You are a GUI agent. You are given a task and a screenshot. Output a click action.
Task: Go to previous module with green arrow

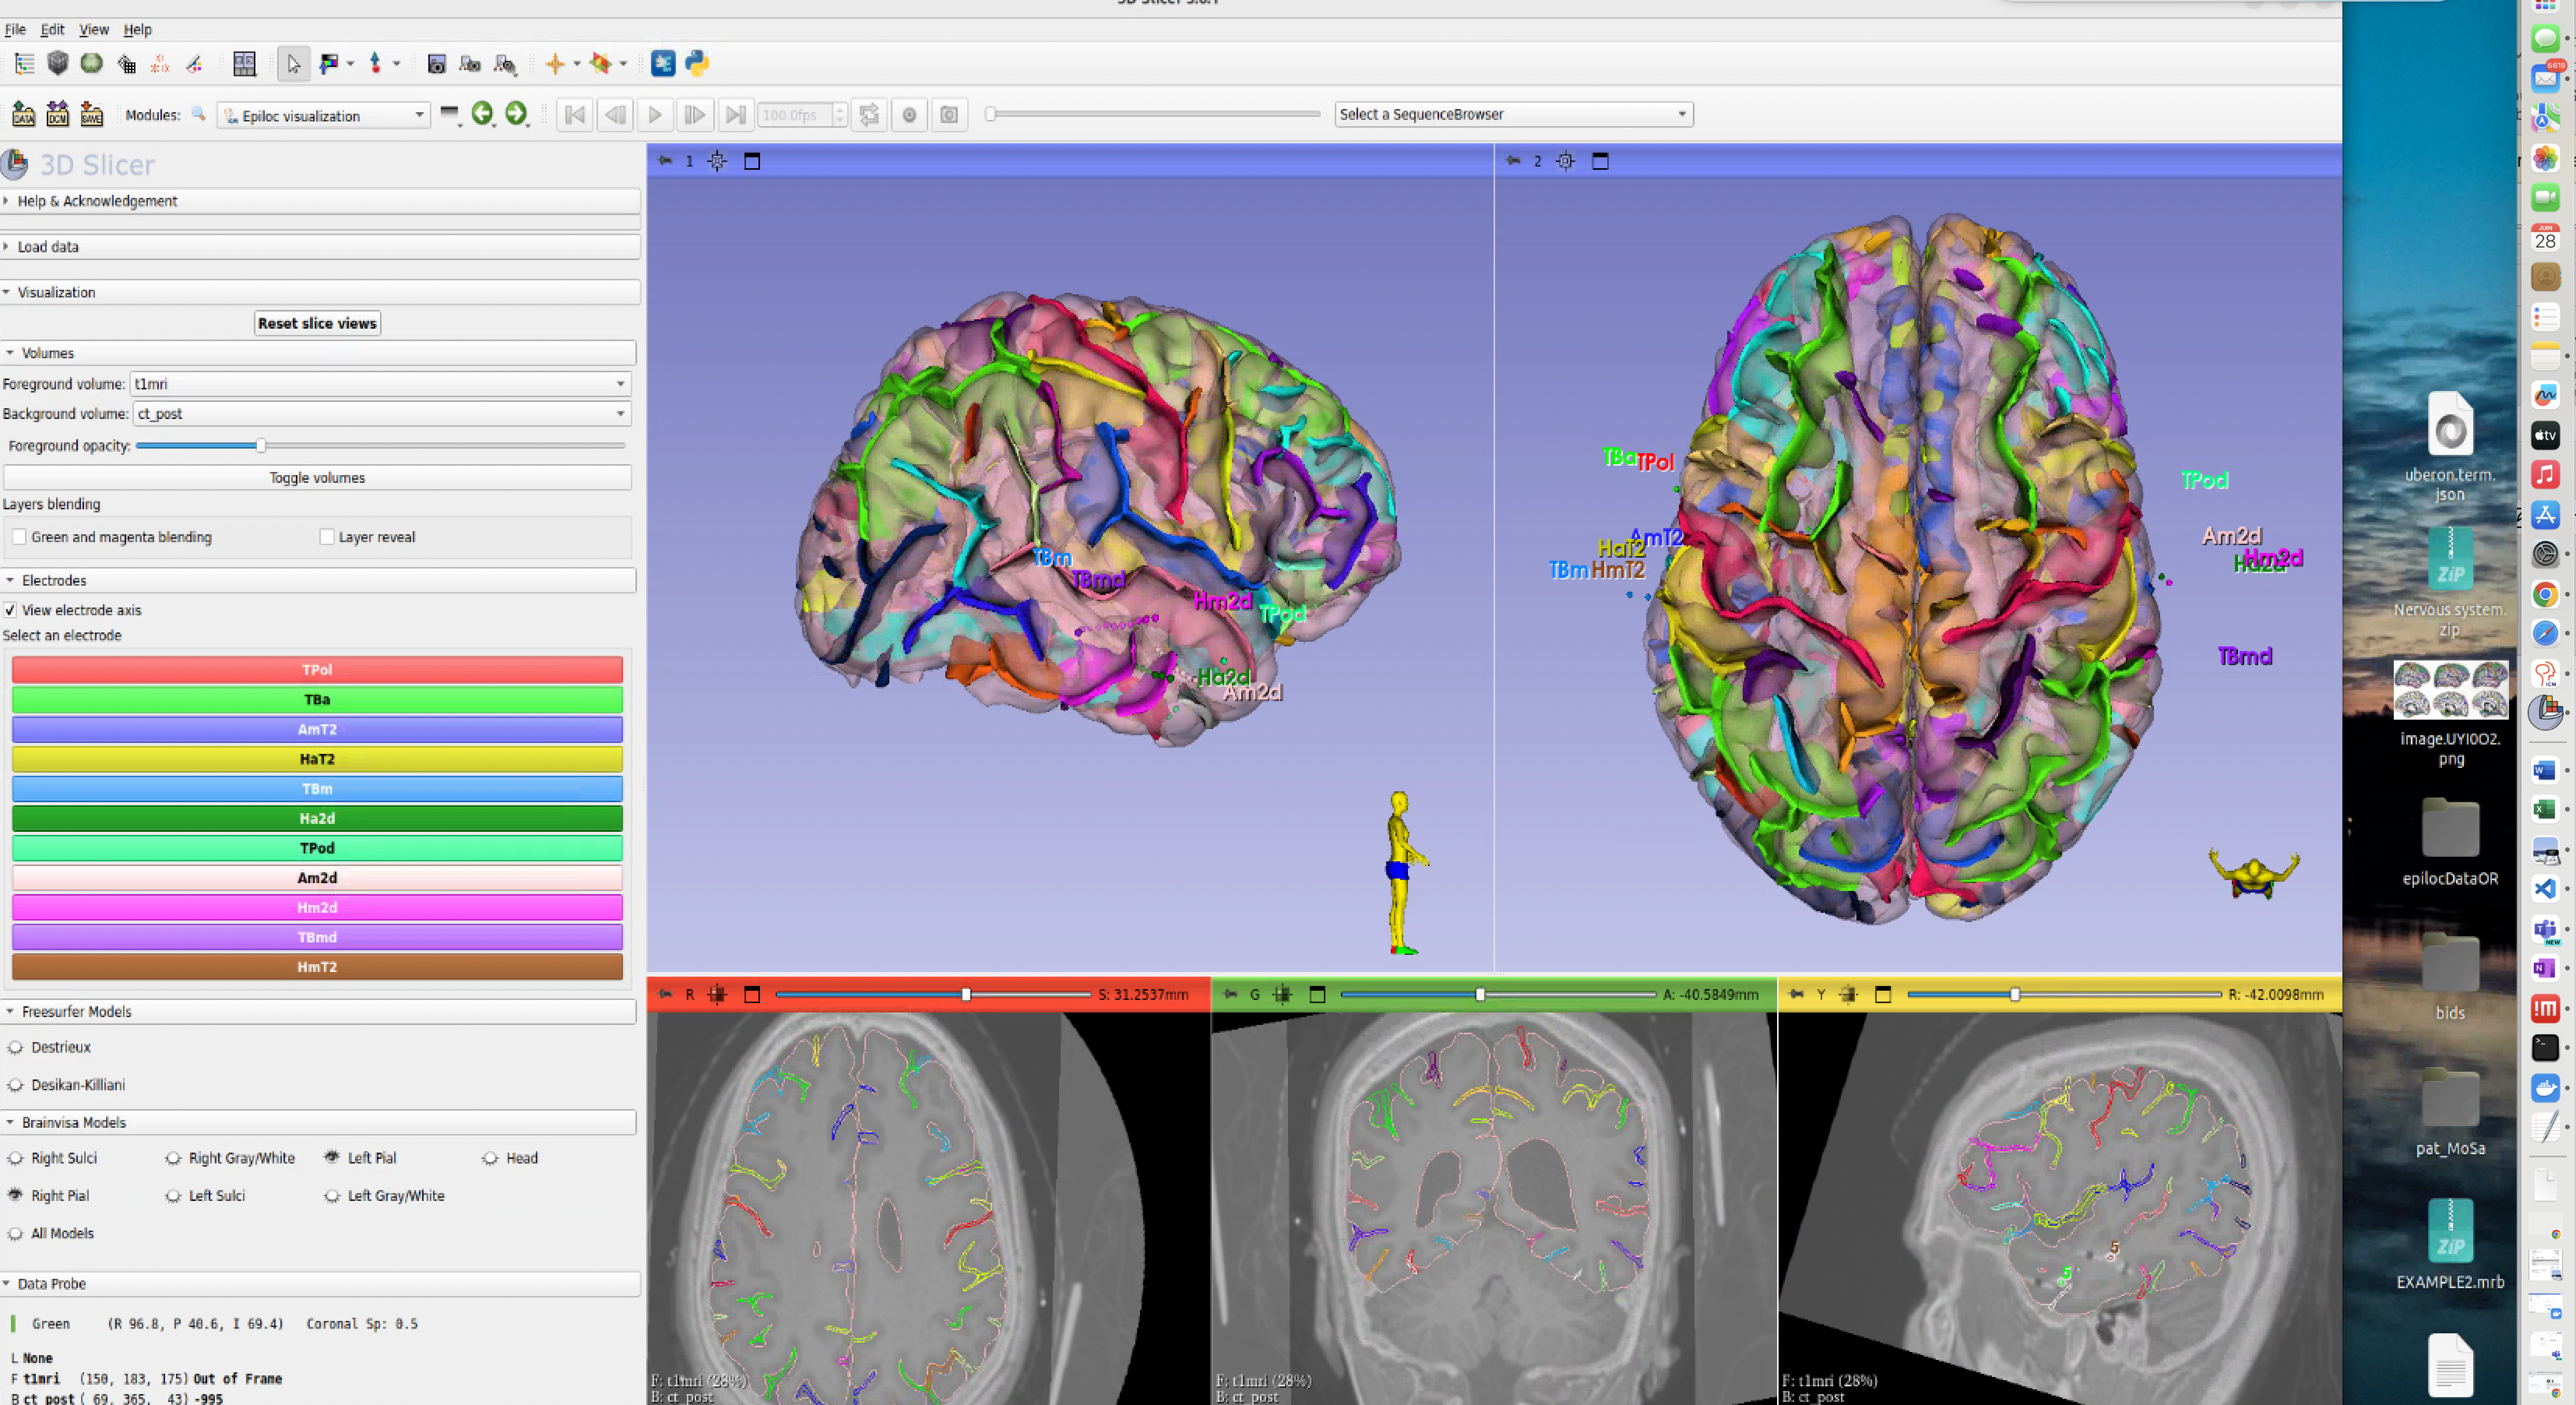[482, 114]
